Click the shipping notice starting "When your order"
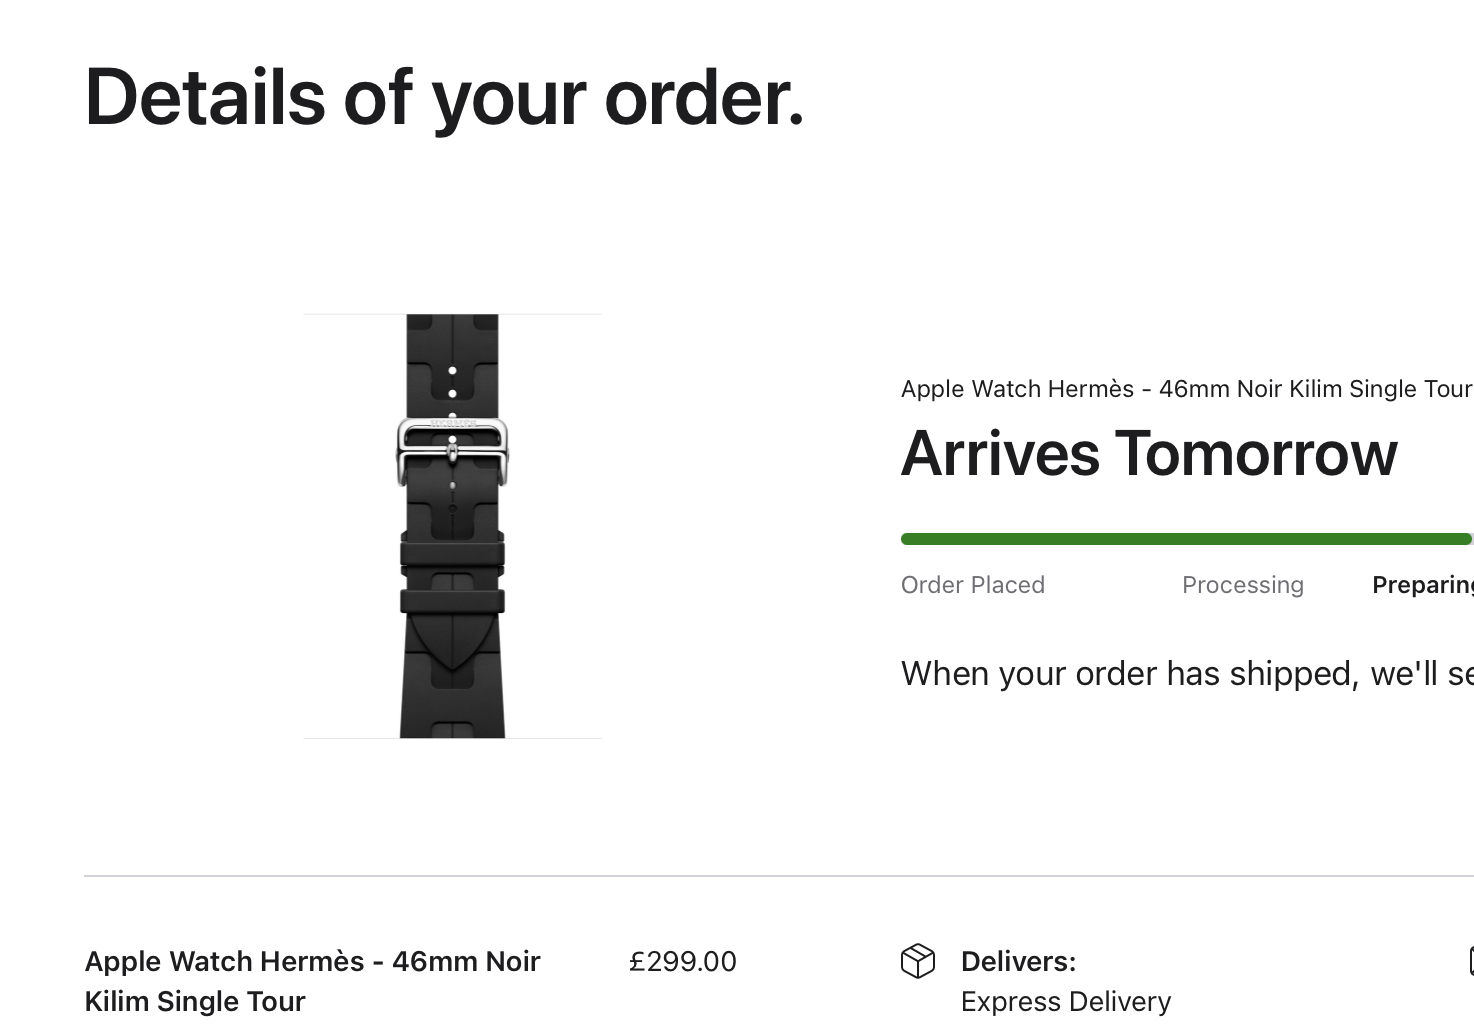This screenshot has width=1474, height=1024. pyautogui.click(x=1186, y=674)
